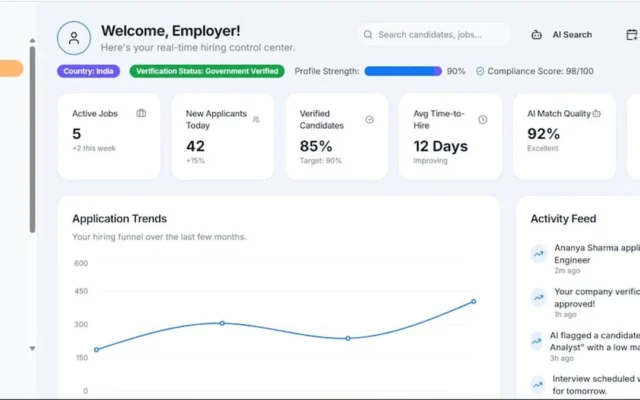Click Government Verified status badge
This screenshot has width=640, height=400.
coord(207,71)
